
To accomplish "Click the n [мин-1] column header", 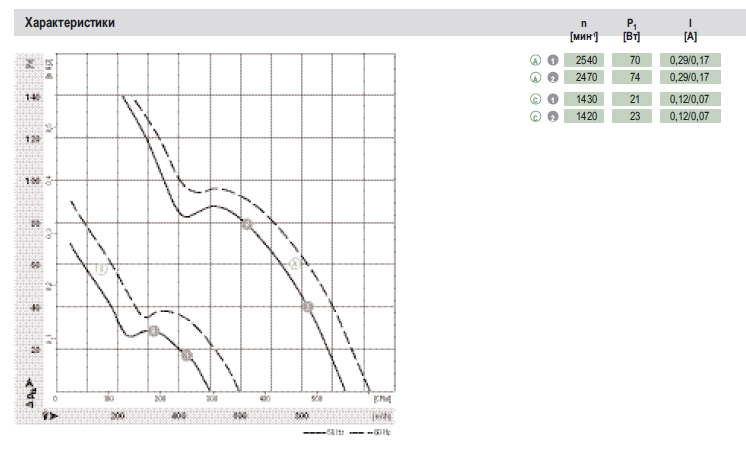I will pos(583,29).
